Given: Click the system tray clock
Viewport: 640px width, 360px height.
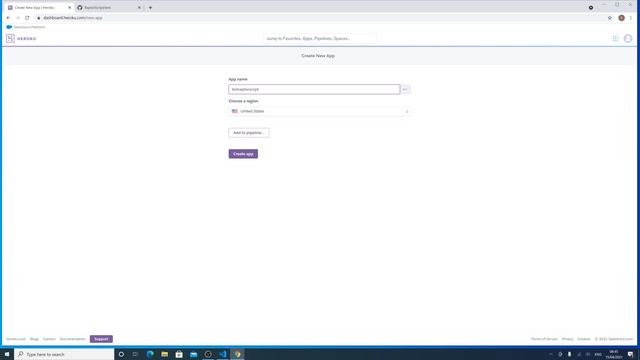Looking at the screenshot, I should click(613, 354).
